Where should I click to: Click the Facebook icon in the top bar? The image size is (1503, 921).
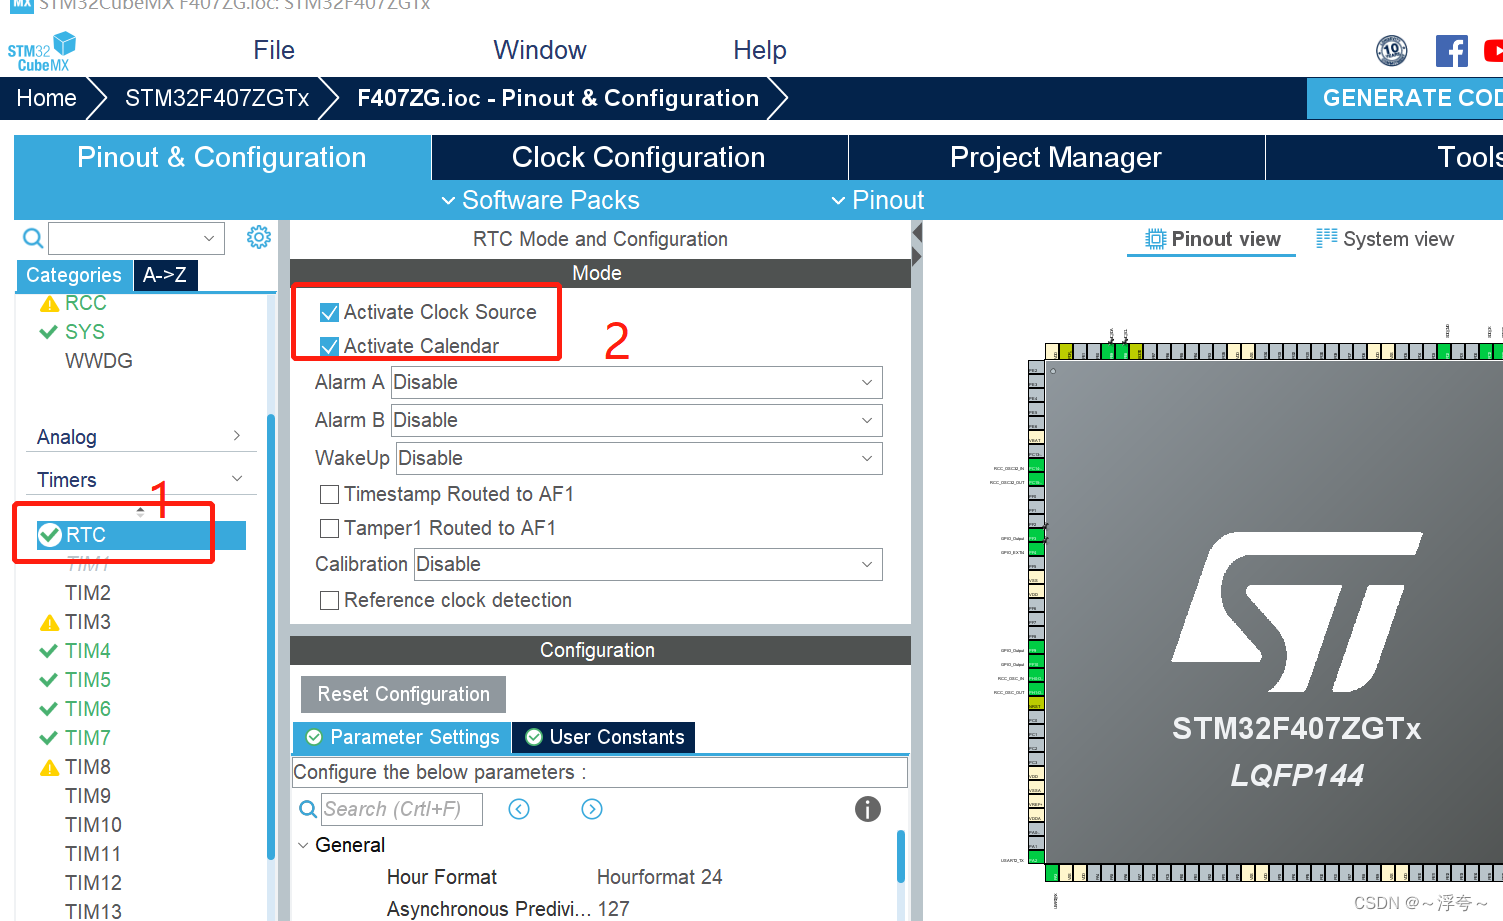pyautogui.click(x=1451, y=50)
